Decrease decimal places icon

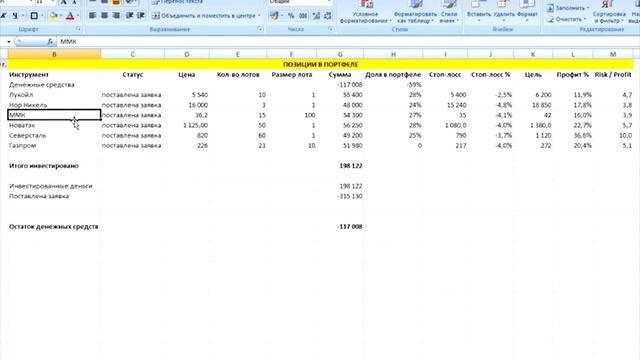327,16
